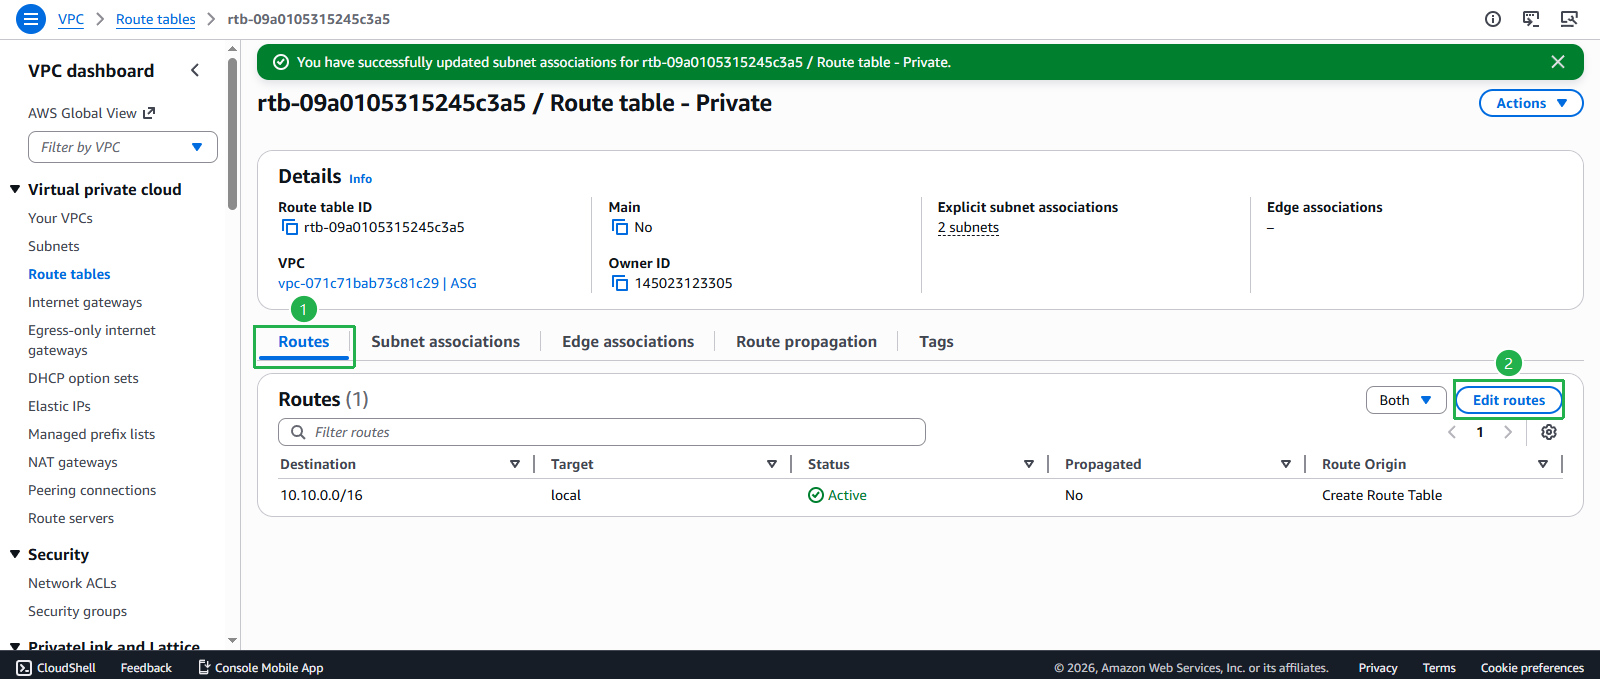Open Privacy footer link

pyautogui.click(x=1378, y=668)
